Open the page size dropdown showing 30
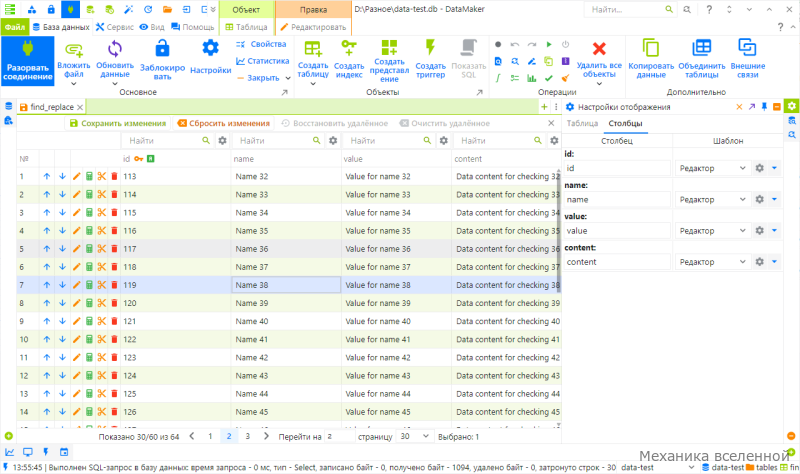Screen dimensions: 800x474 414,436
